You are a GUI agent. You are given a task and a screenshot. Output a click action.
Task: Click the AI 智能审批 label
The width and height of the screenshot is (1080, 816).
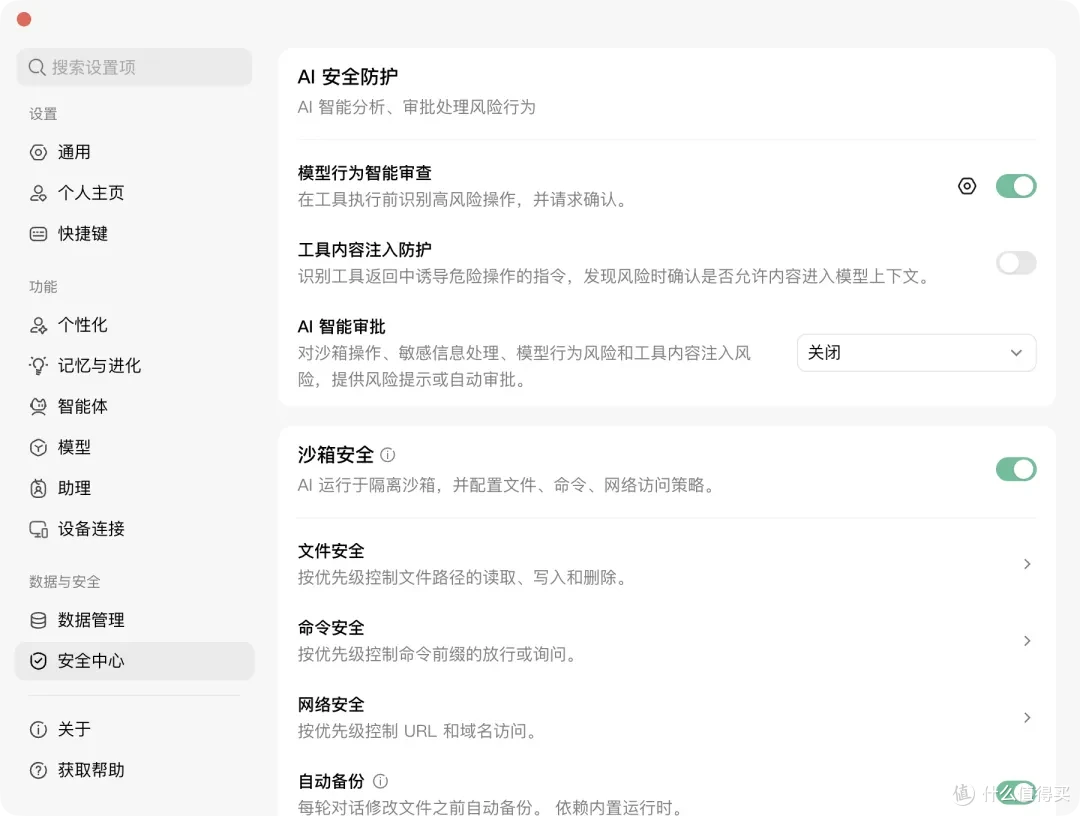click(342, 326)
